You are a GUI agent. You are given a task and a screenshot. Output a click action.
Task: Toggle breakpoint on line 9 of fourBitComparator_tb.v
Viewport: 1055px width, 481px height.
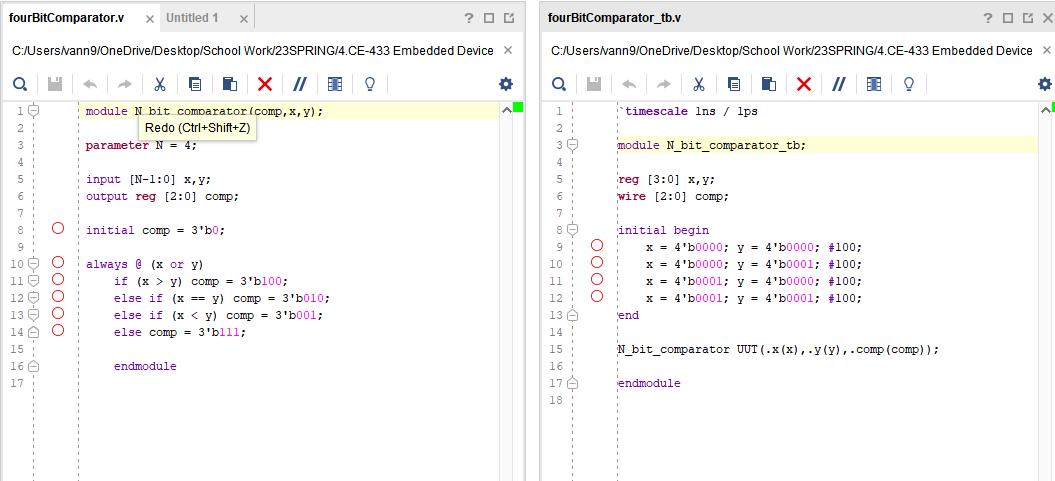click(x=597, y=246)
